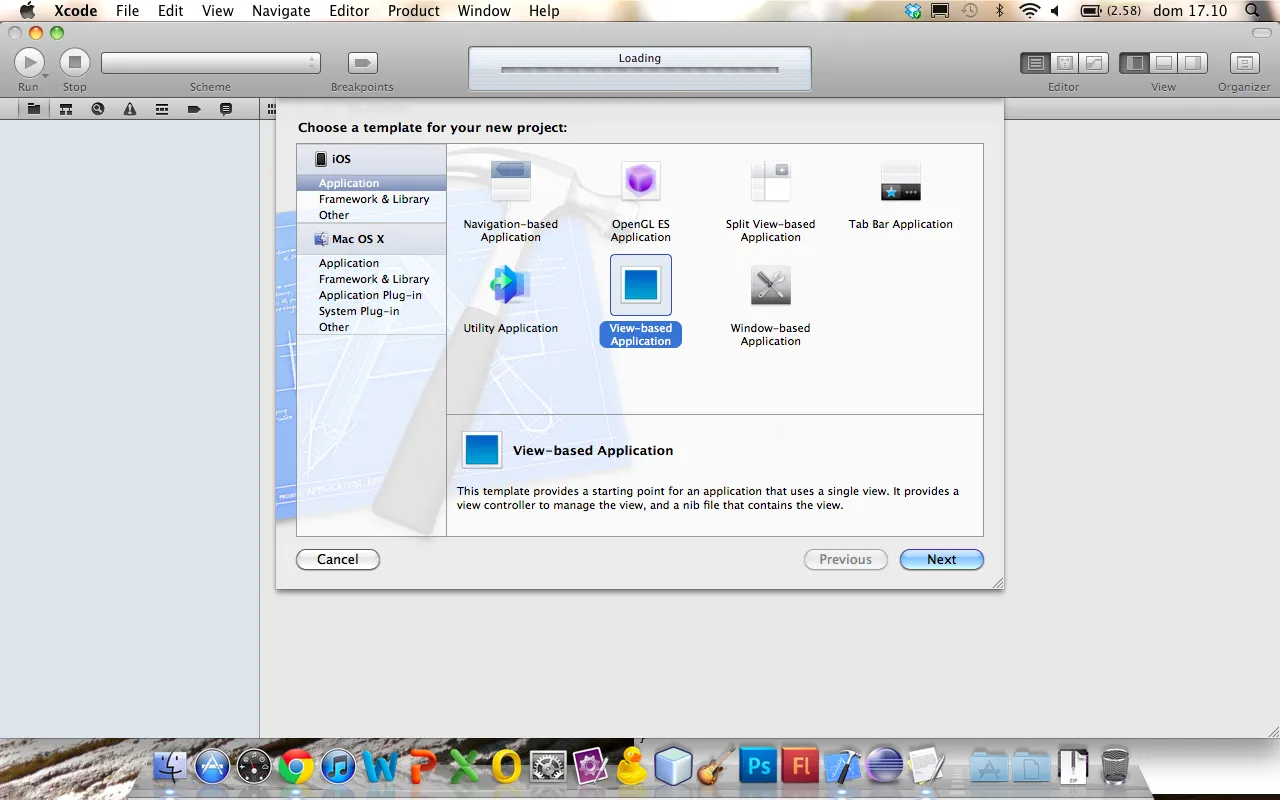Open the Scheme selection popup

click(210, 62)
